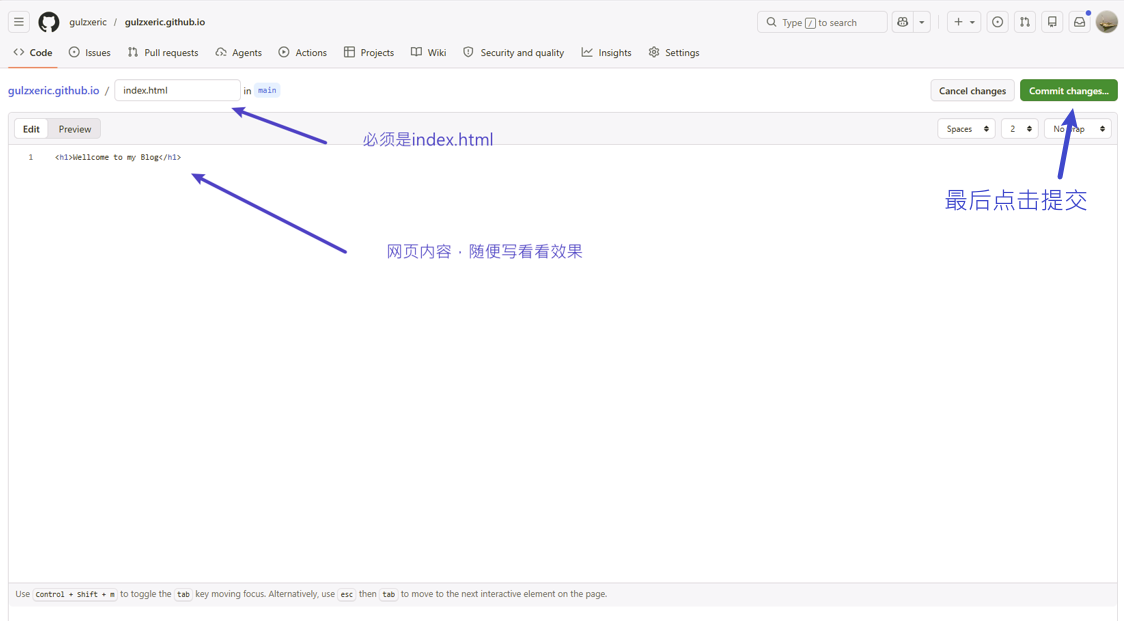Select the Edit tab
The image size is (1124, 621).
[x=32, y=129]
